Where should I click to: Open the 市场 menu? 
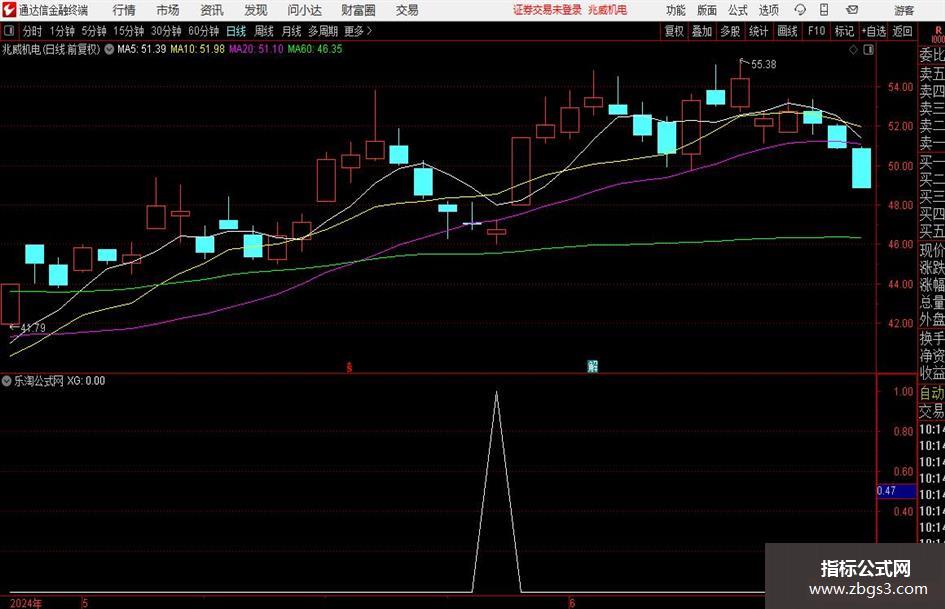coord(168,10)
